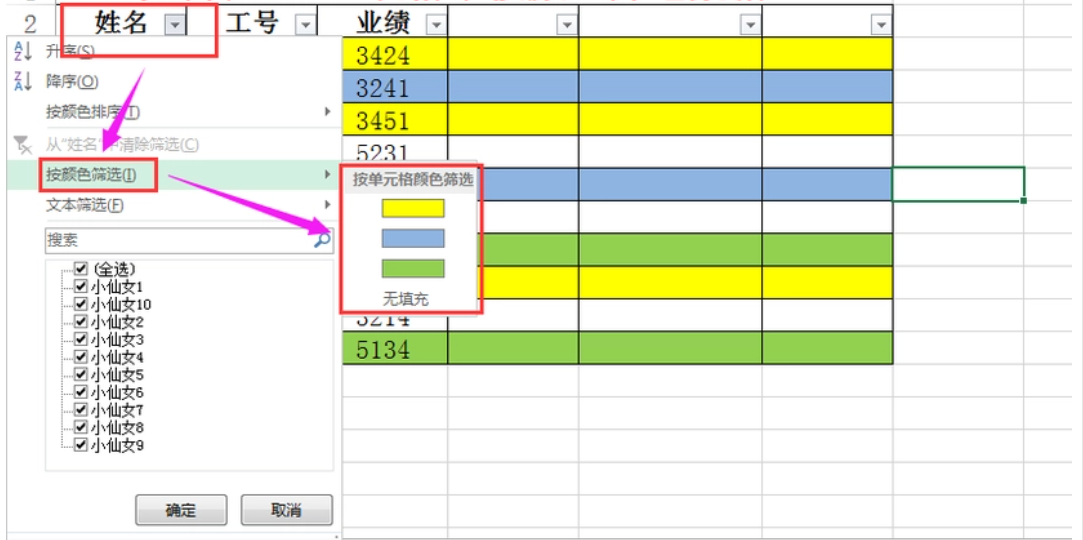The width and height of the screenshot is (1083, 540).
Task: Open the second-to-last column's filter dropdown
Action: click(x=750, y=26)
